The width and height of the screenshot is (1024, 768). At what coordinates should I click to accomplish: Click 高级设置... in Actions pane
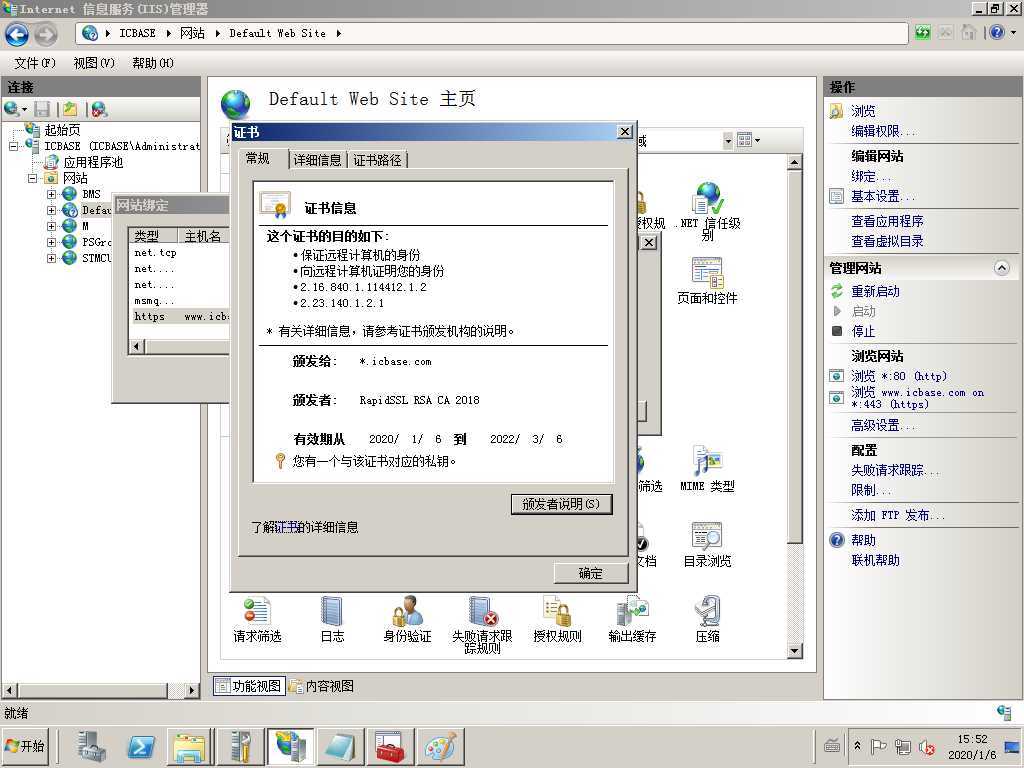pos(882,425)
